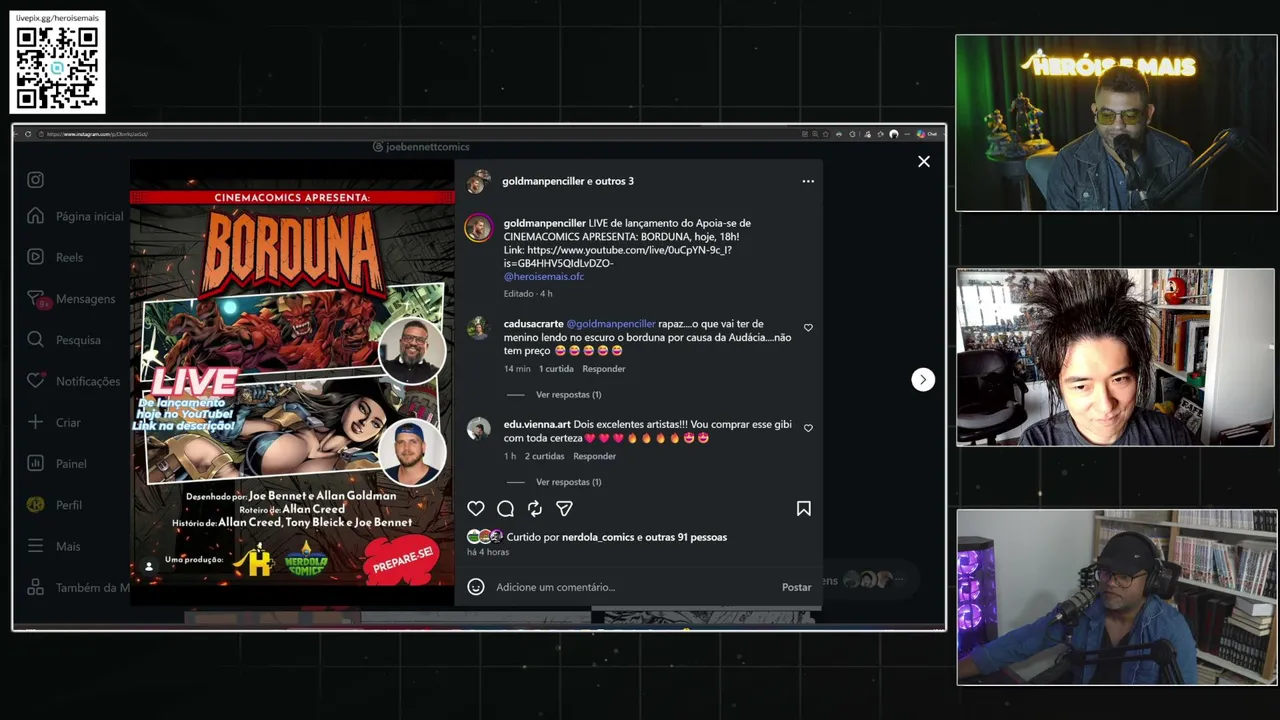Open the @heroisemais.ofc mention link
The height and width of the screenshot is (720, 1280).
(x=544, y=276)
